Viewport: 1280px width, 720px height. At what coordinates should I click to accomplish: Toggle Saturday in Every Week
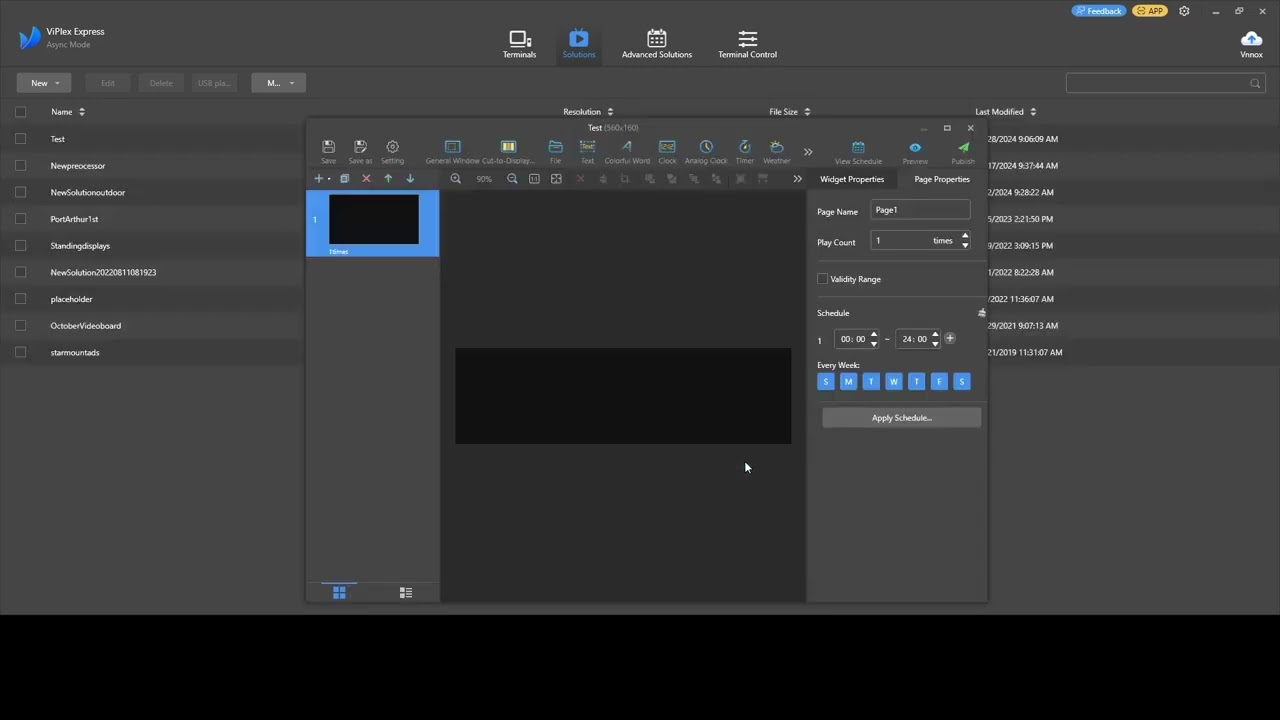(x=962, y=381)
